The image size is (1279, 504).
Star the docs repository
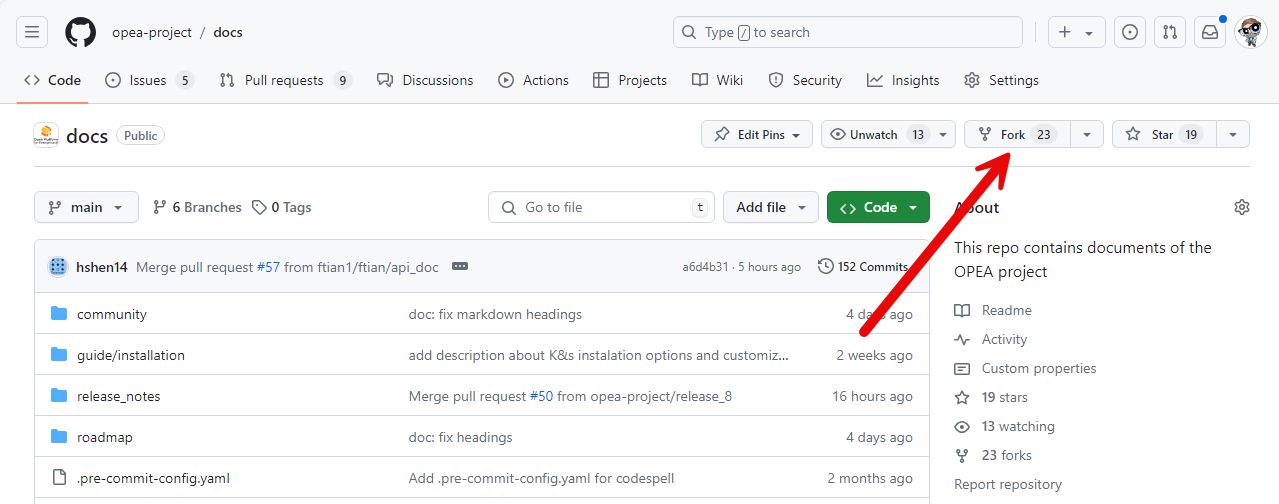click(x=1164, y=134)
